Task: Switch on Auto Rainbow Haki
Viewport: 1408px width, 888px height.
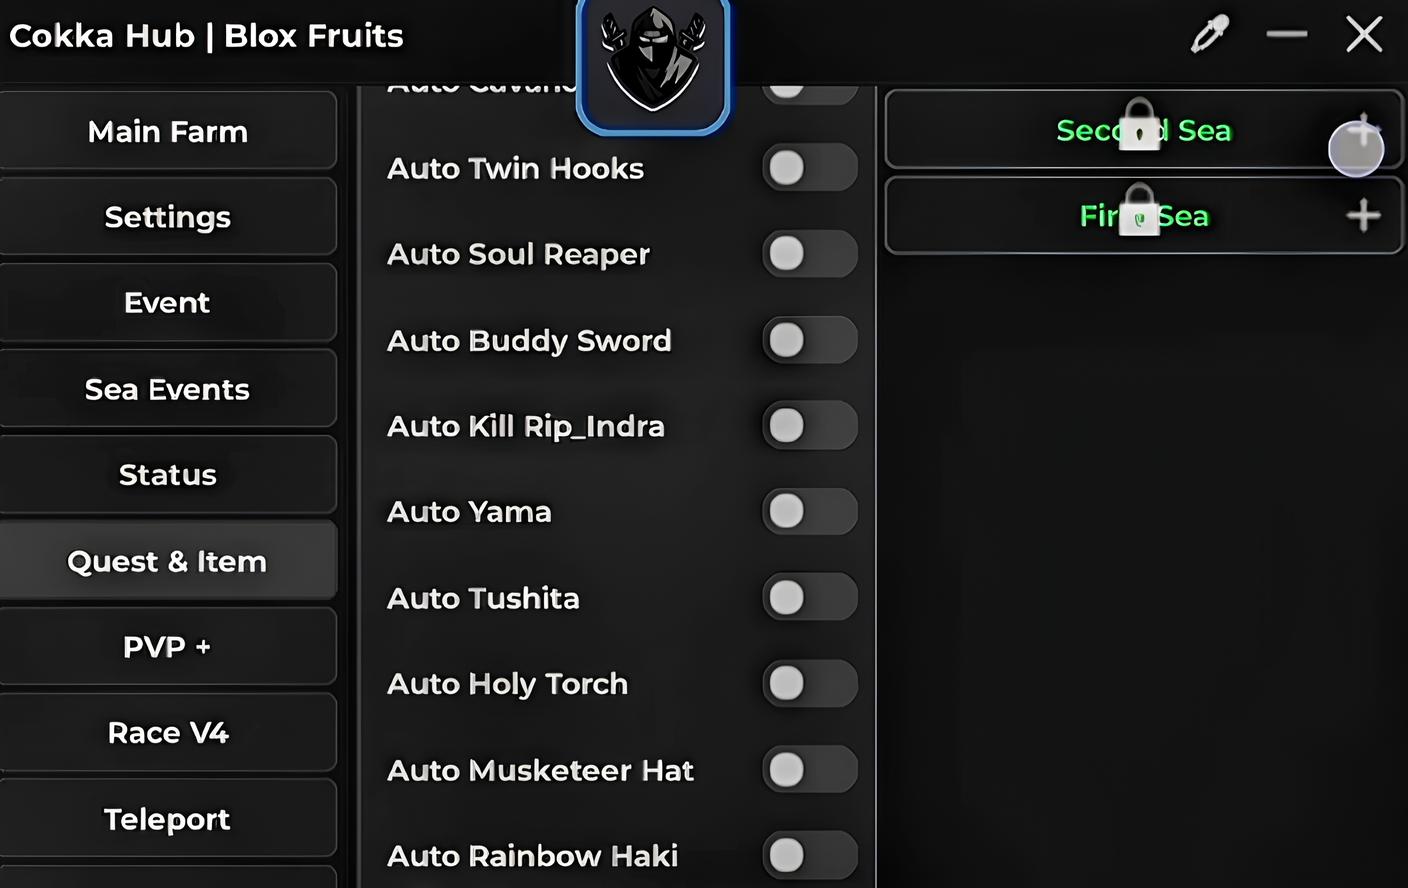Action: [809, 855]
